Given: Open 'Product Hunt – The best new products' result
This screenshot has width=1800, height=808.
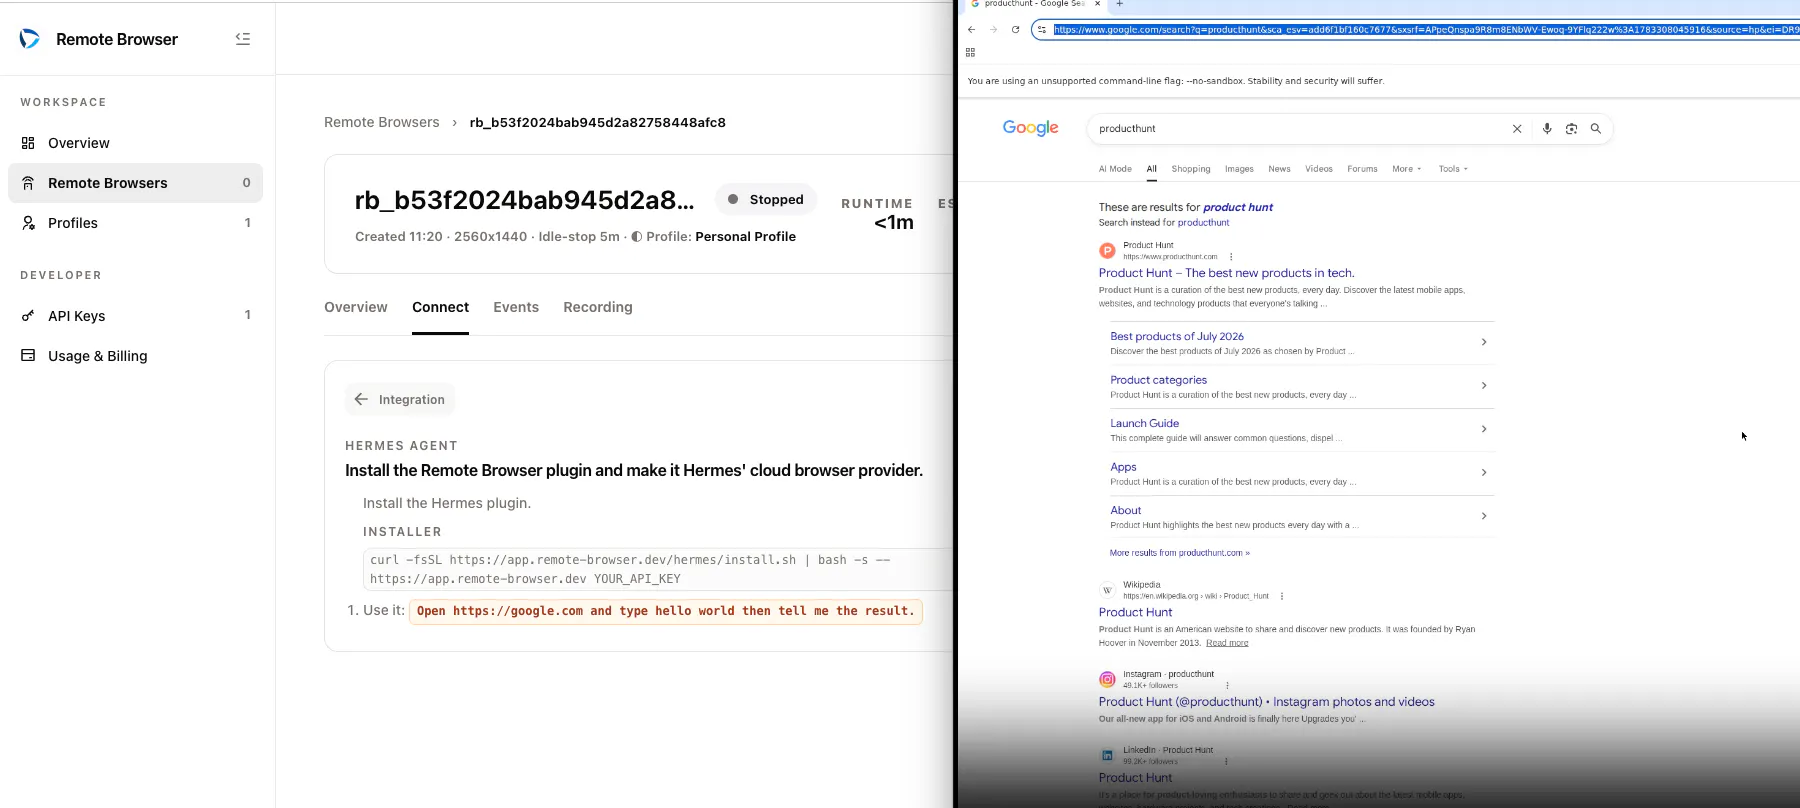Looking at the screenshot, I should tap(1227, 273).
